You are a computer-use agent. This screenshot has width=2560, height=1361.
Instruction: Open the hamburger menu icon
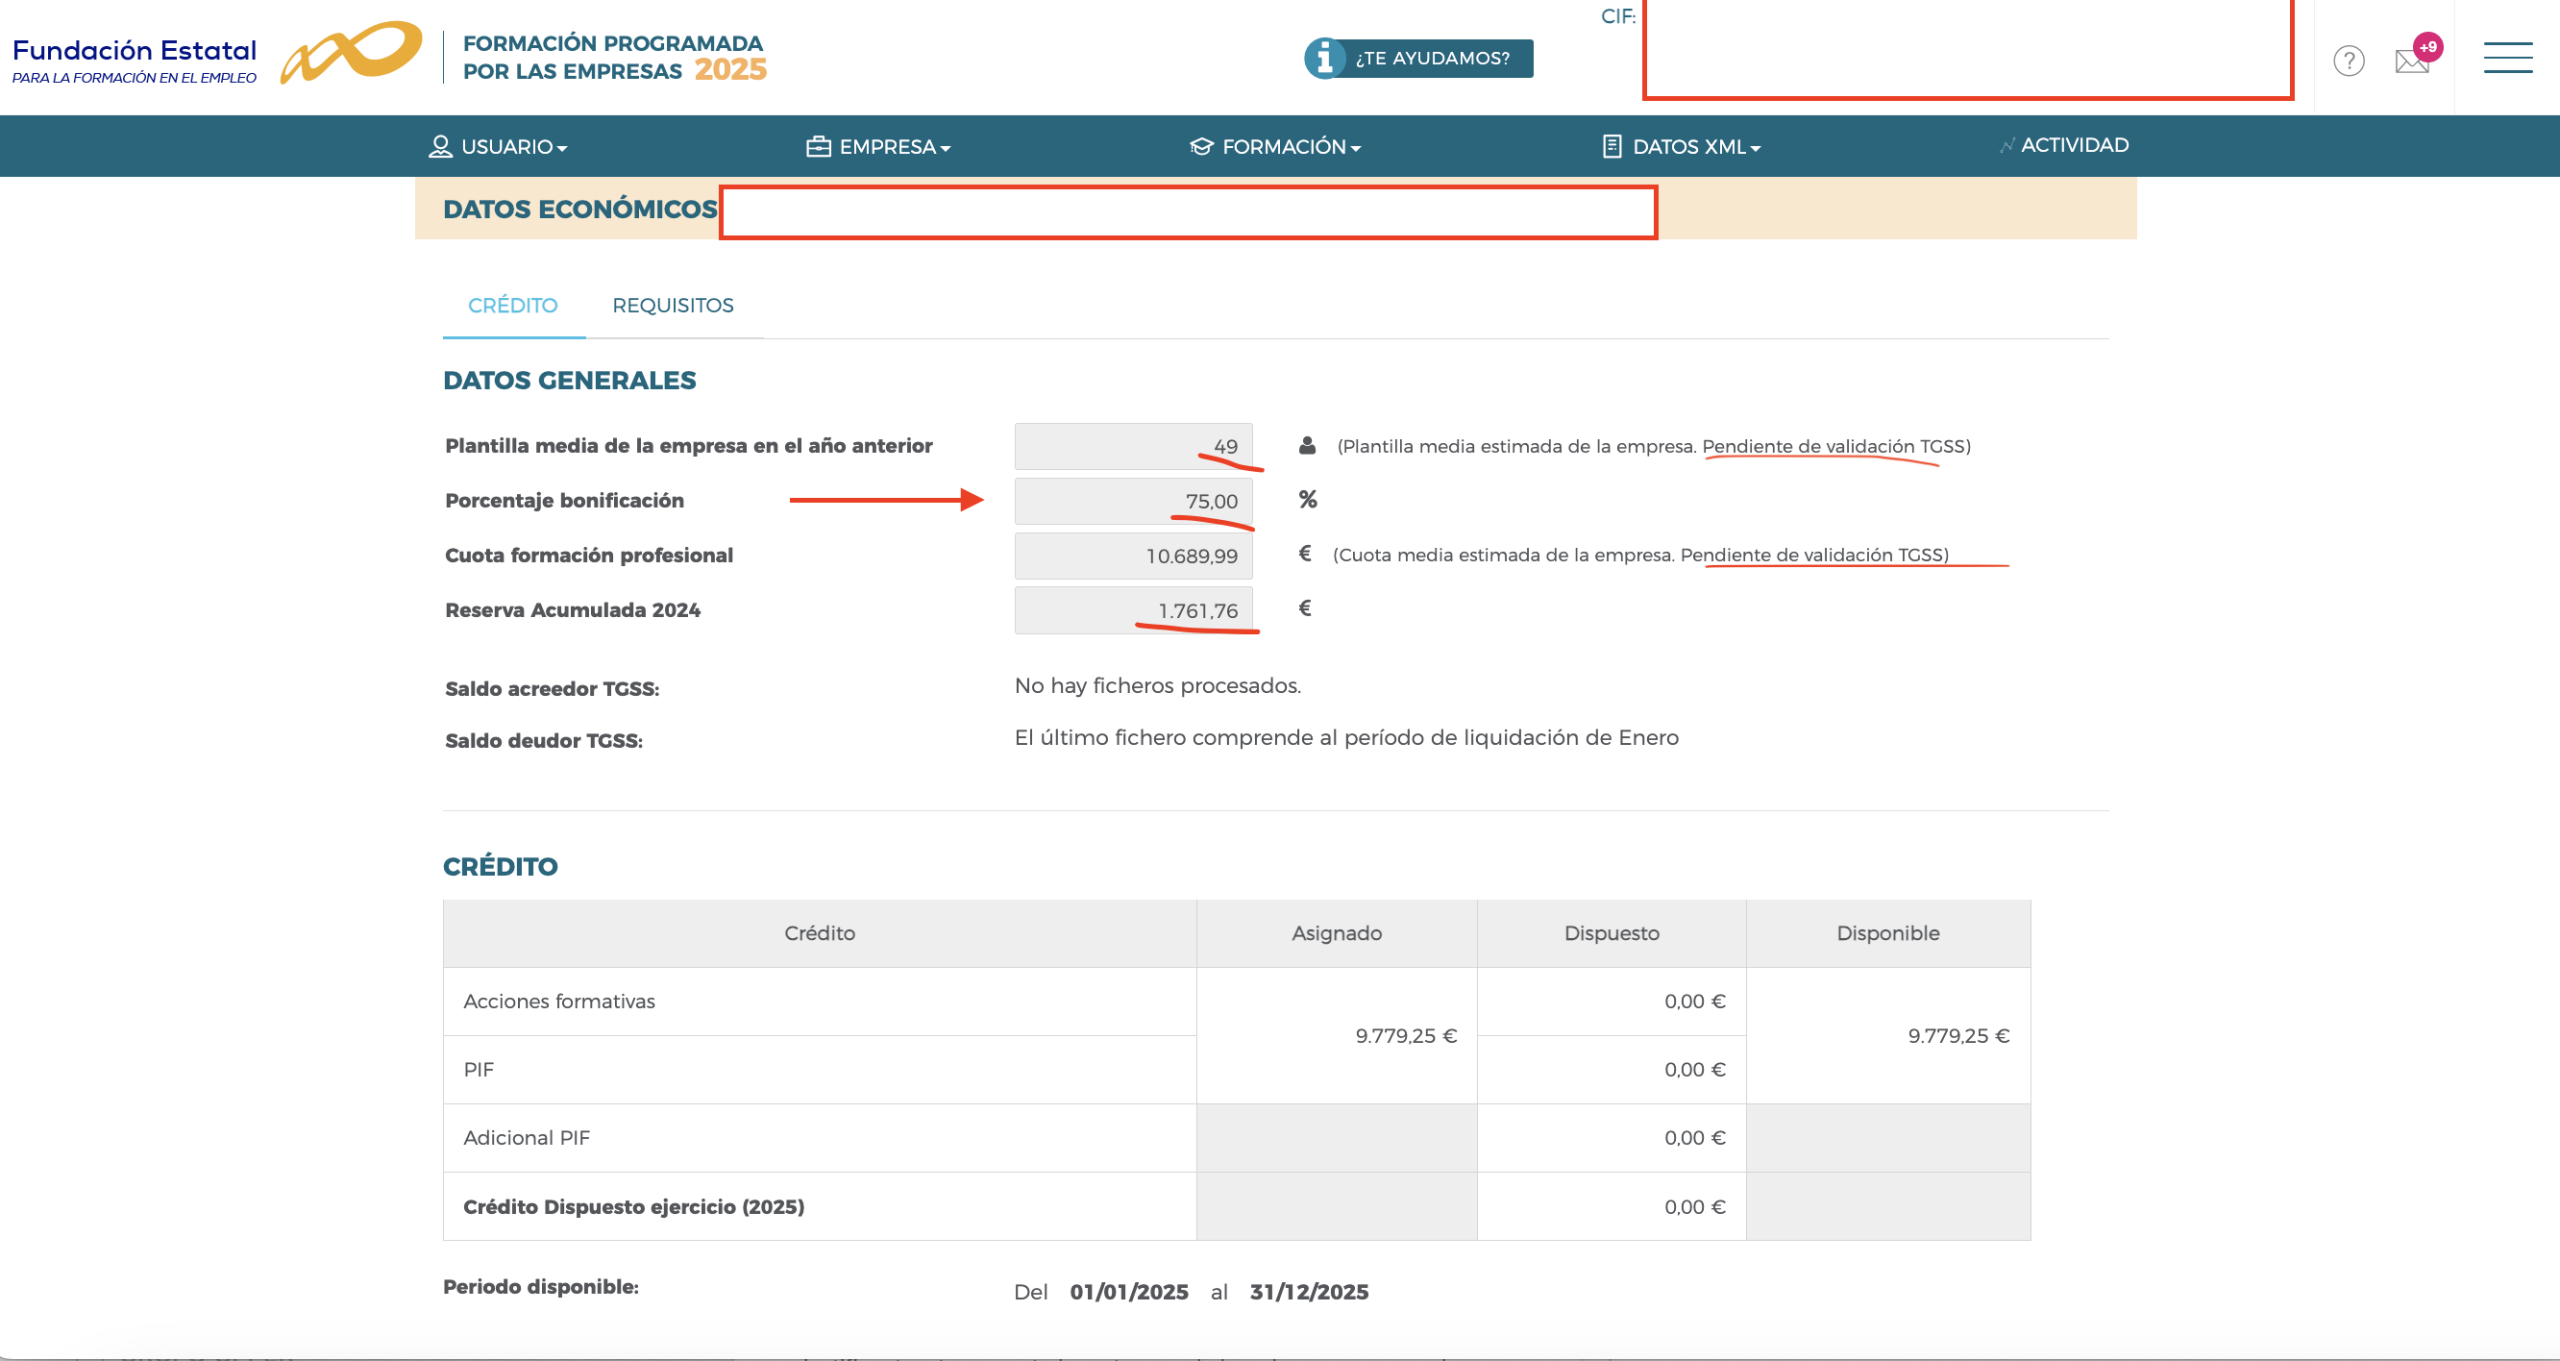[x=2507, y=58]
